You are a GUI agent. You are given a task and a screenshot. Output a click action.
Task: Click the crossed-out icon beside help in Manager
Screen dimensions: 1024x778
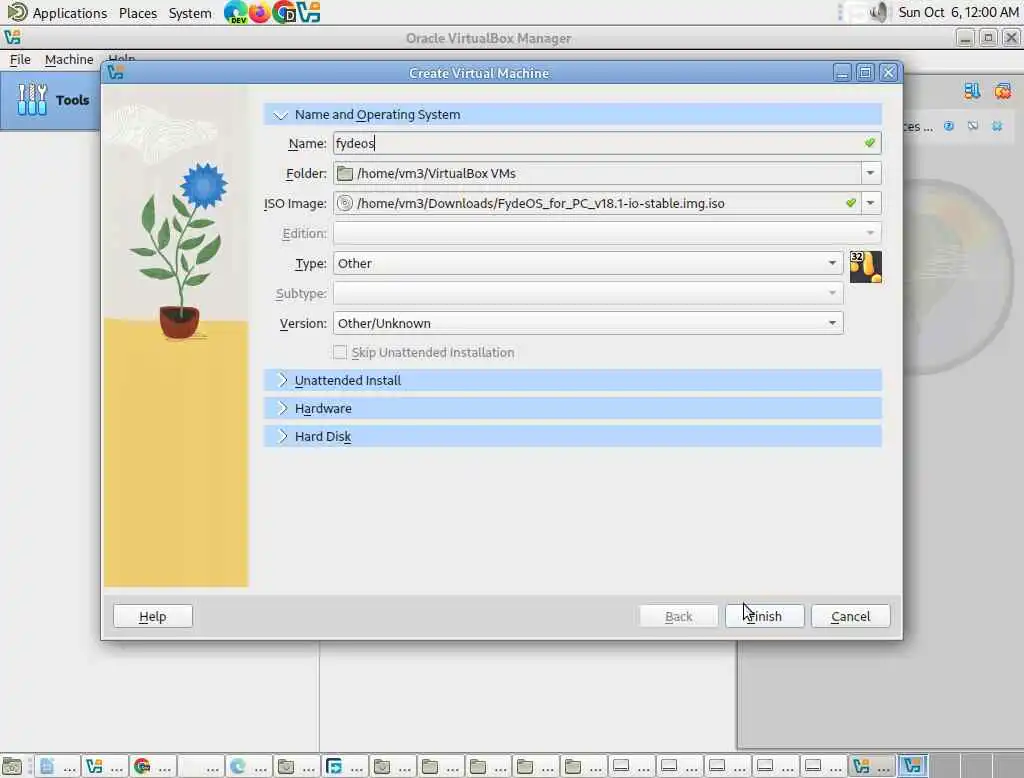click(x=973, y=126)
